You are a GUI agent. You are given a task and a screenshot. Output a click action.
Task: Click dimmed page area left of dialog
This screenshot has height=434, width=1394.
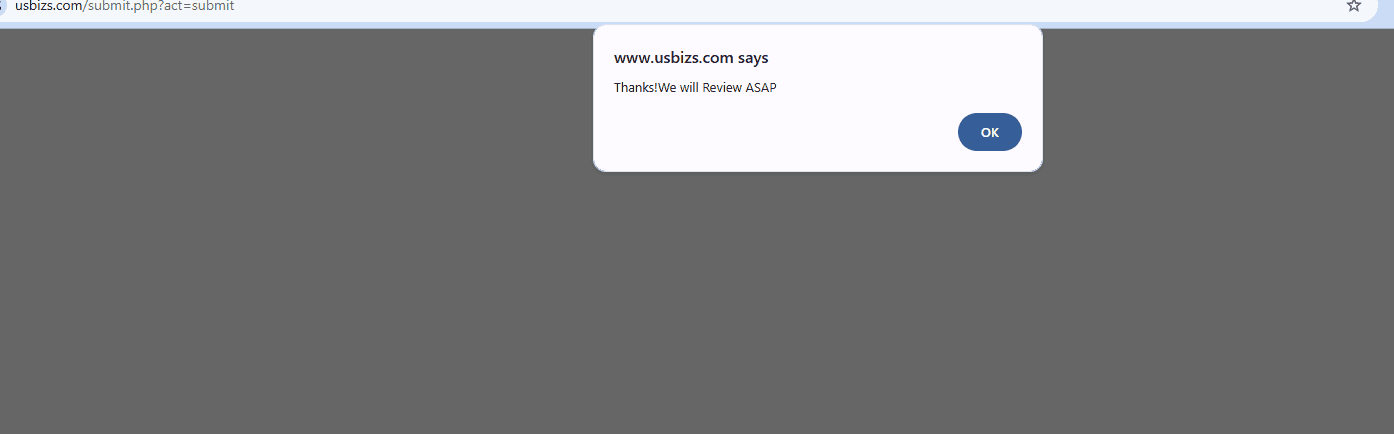[300, 200]
